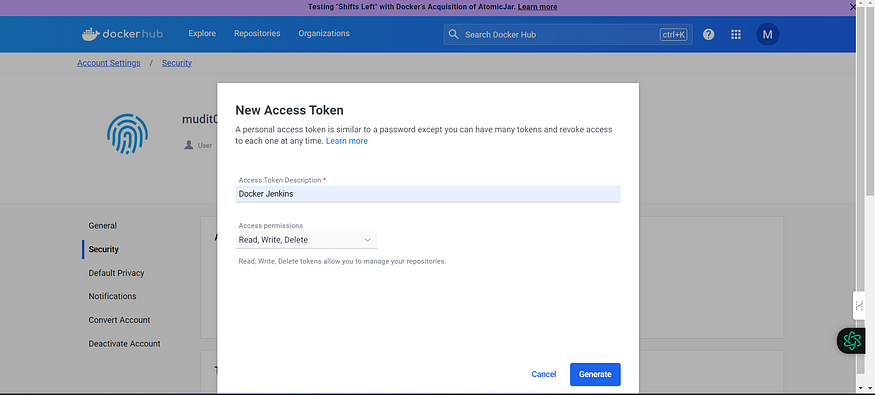Click the Read, Write, Delete tokens hint text
The image size is (875, 395).
[x=342, y=261]
